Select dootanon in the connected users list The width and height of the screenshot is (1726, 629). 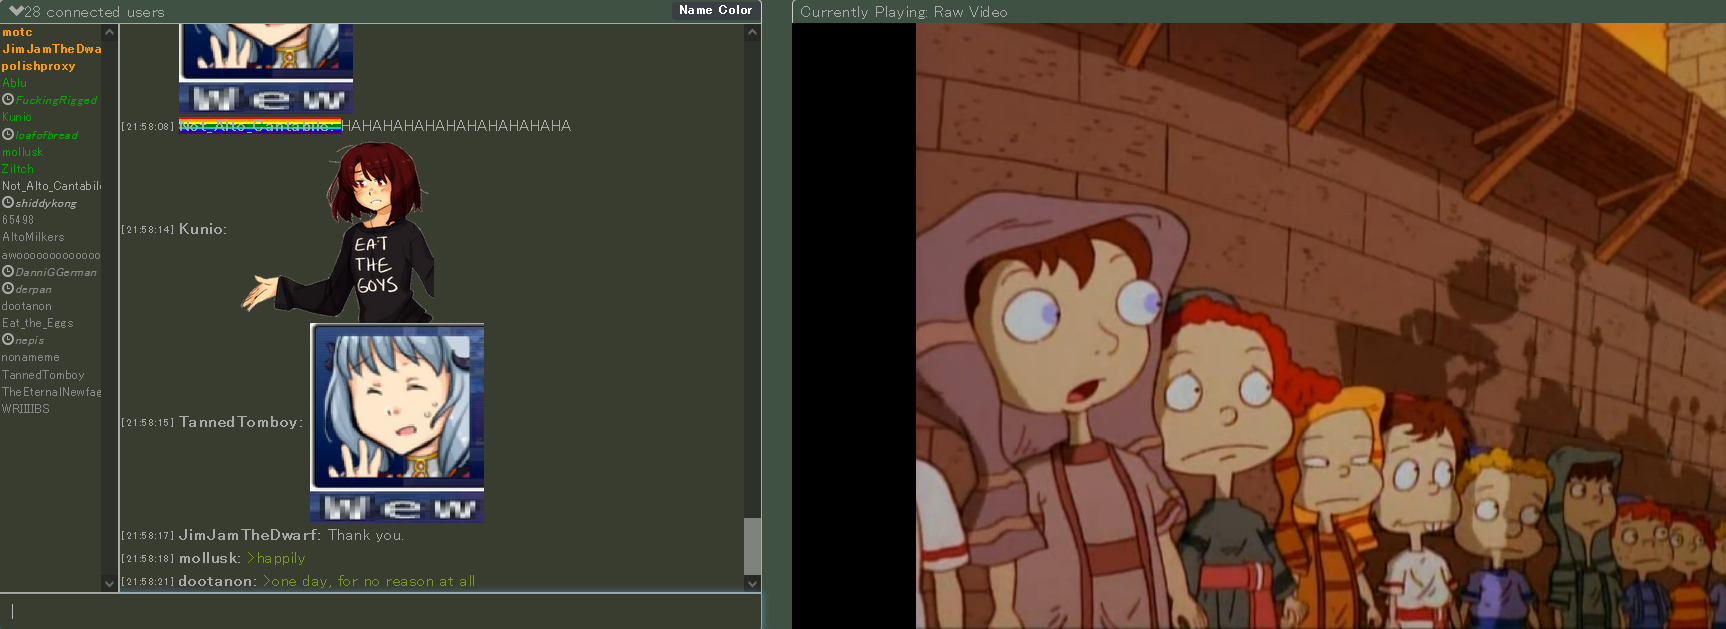click(27, 306)
